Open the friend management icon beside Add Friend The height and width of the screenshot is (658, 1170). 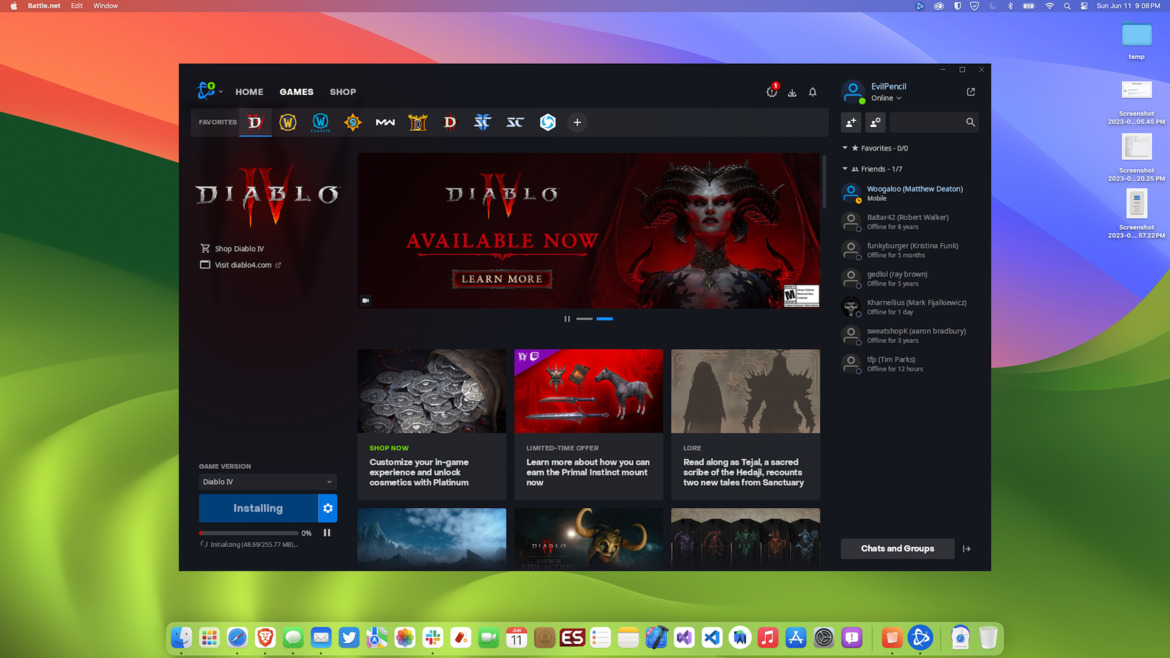pyautogui.click(x=875, y=122)
